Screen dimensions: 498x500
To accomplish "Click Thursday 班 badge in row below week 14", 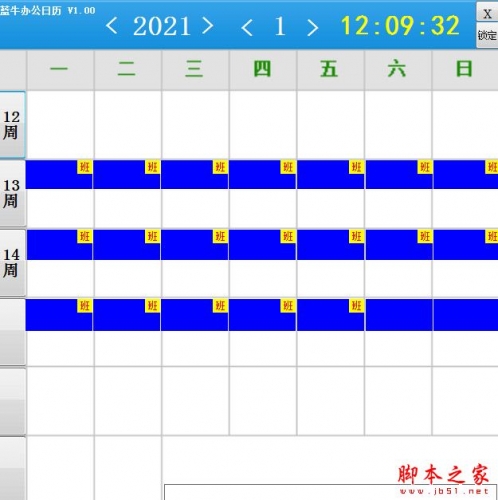I will (x=288, y=306).
